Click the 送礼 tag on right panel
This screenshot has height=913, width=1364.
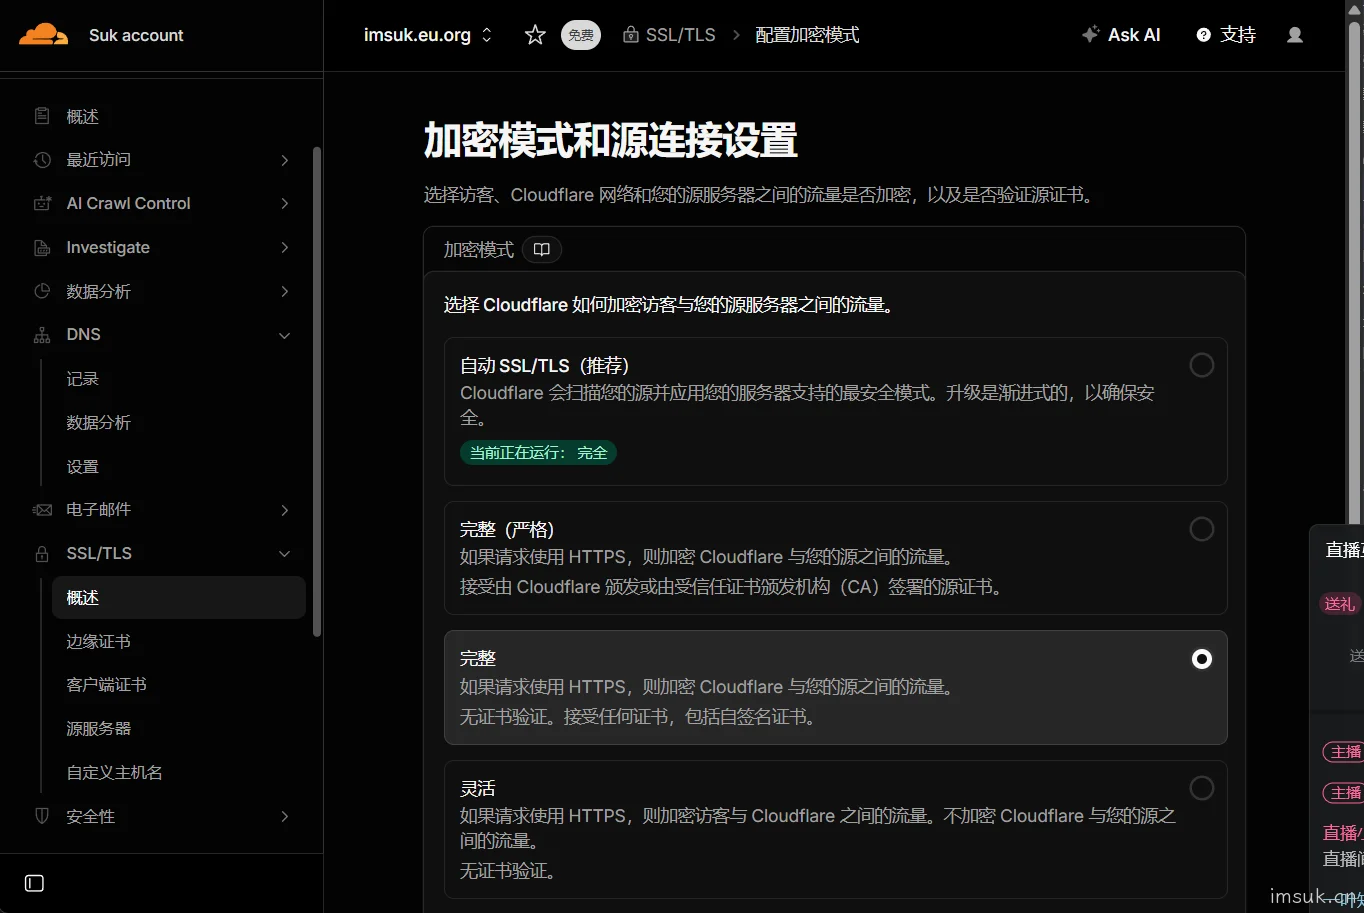pos(1339,604)
